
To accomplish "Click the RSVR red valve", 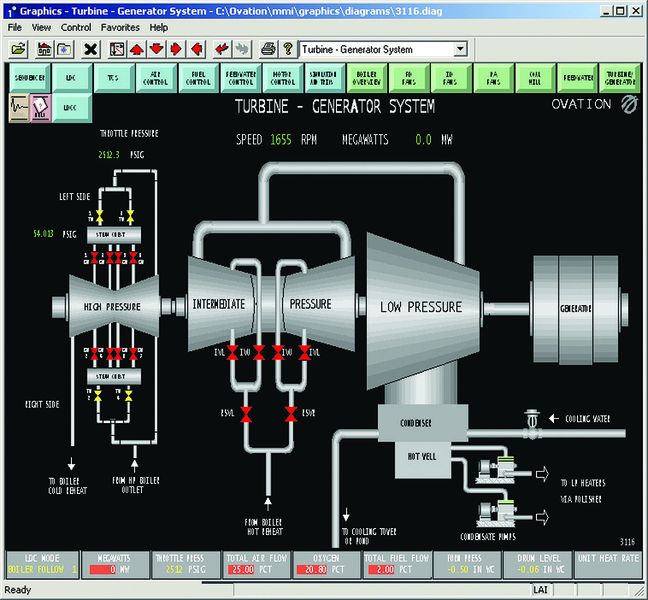I will point(291,414).
